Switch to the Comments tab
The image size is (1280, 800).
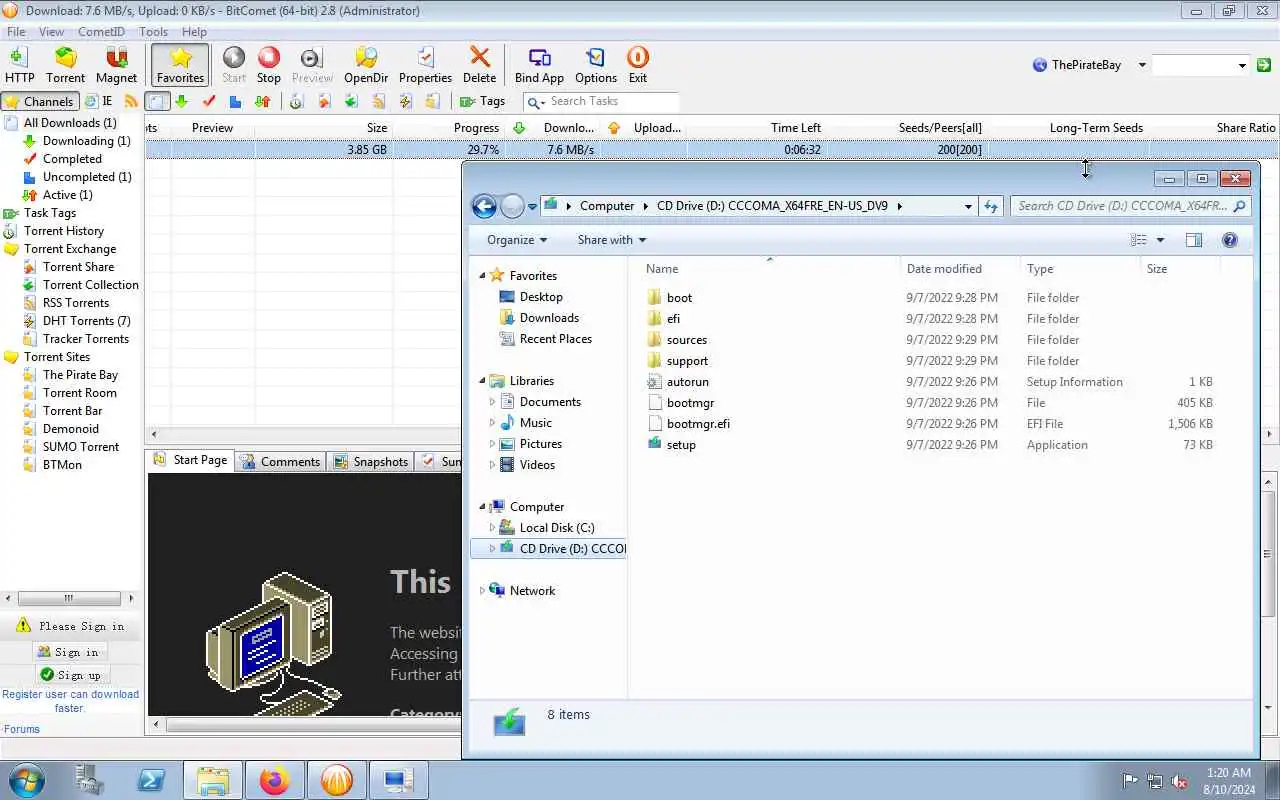tap(279, 461)
